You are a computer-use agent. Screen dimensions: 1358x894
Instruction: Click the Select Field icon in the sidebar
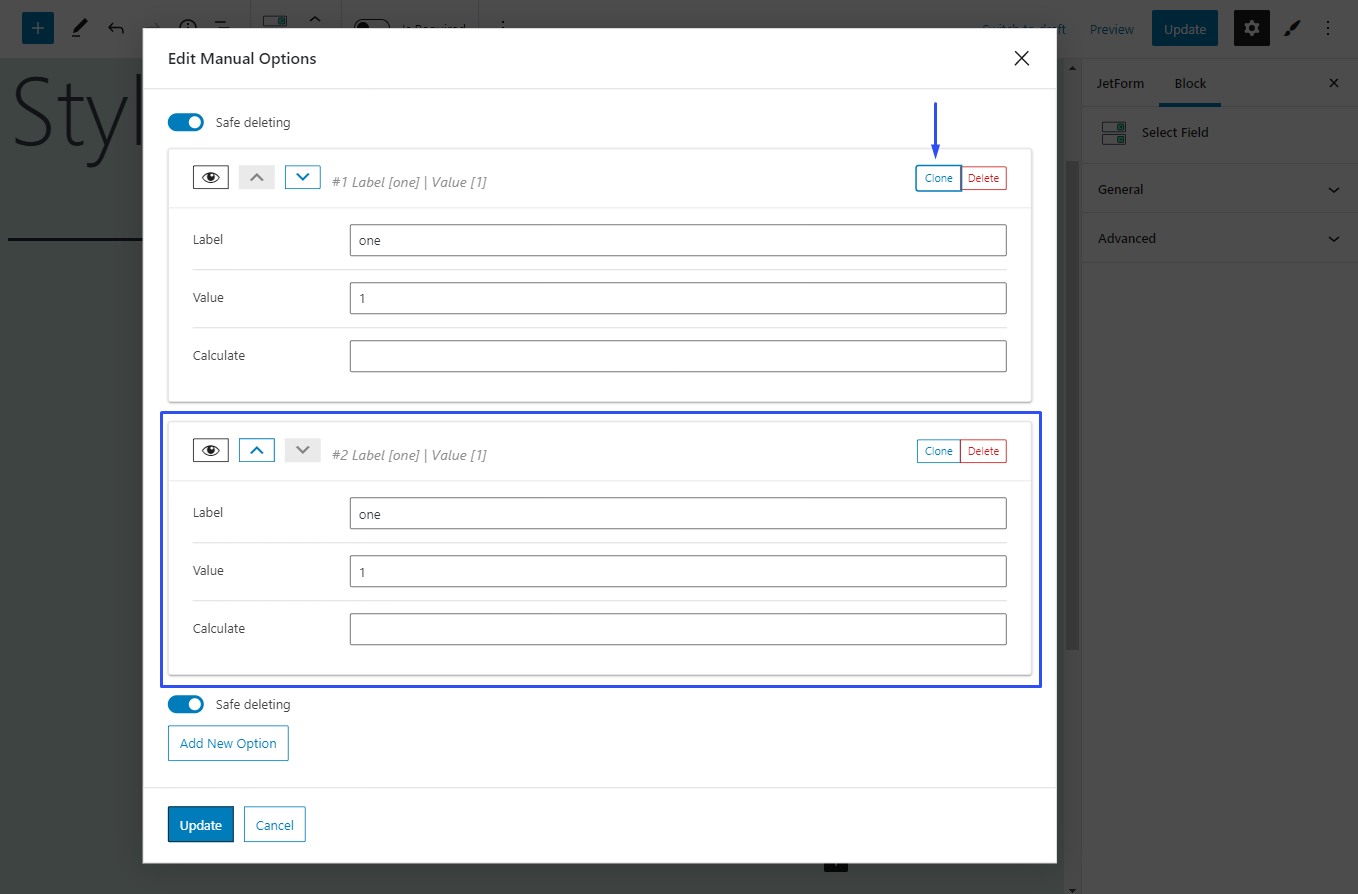(1113, 132)
